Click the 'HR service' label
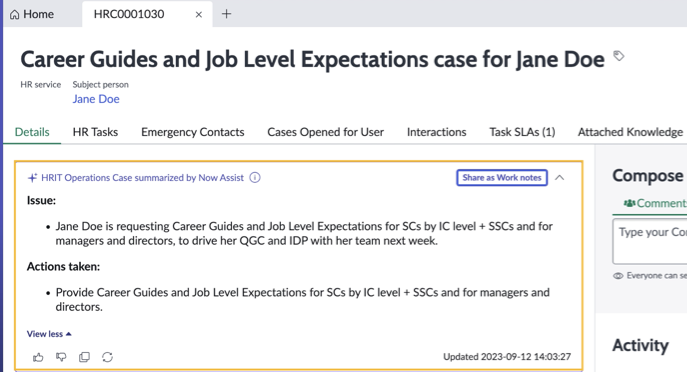This screenshot has width=687, height=372. [x=40, y=84]
